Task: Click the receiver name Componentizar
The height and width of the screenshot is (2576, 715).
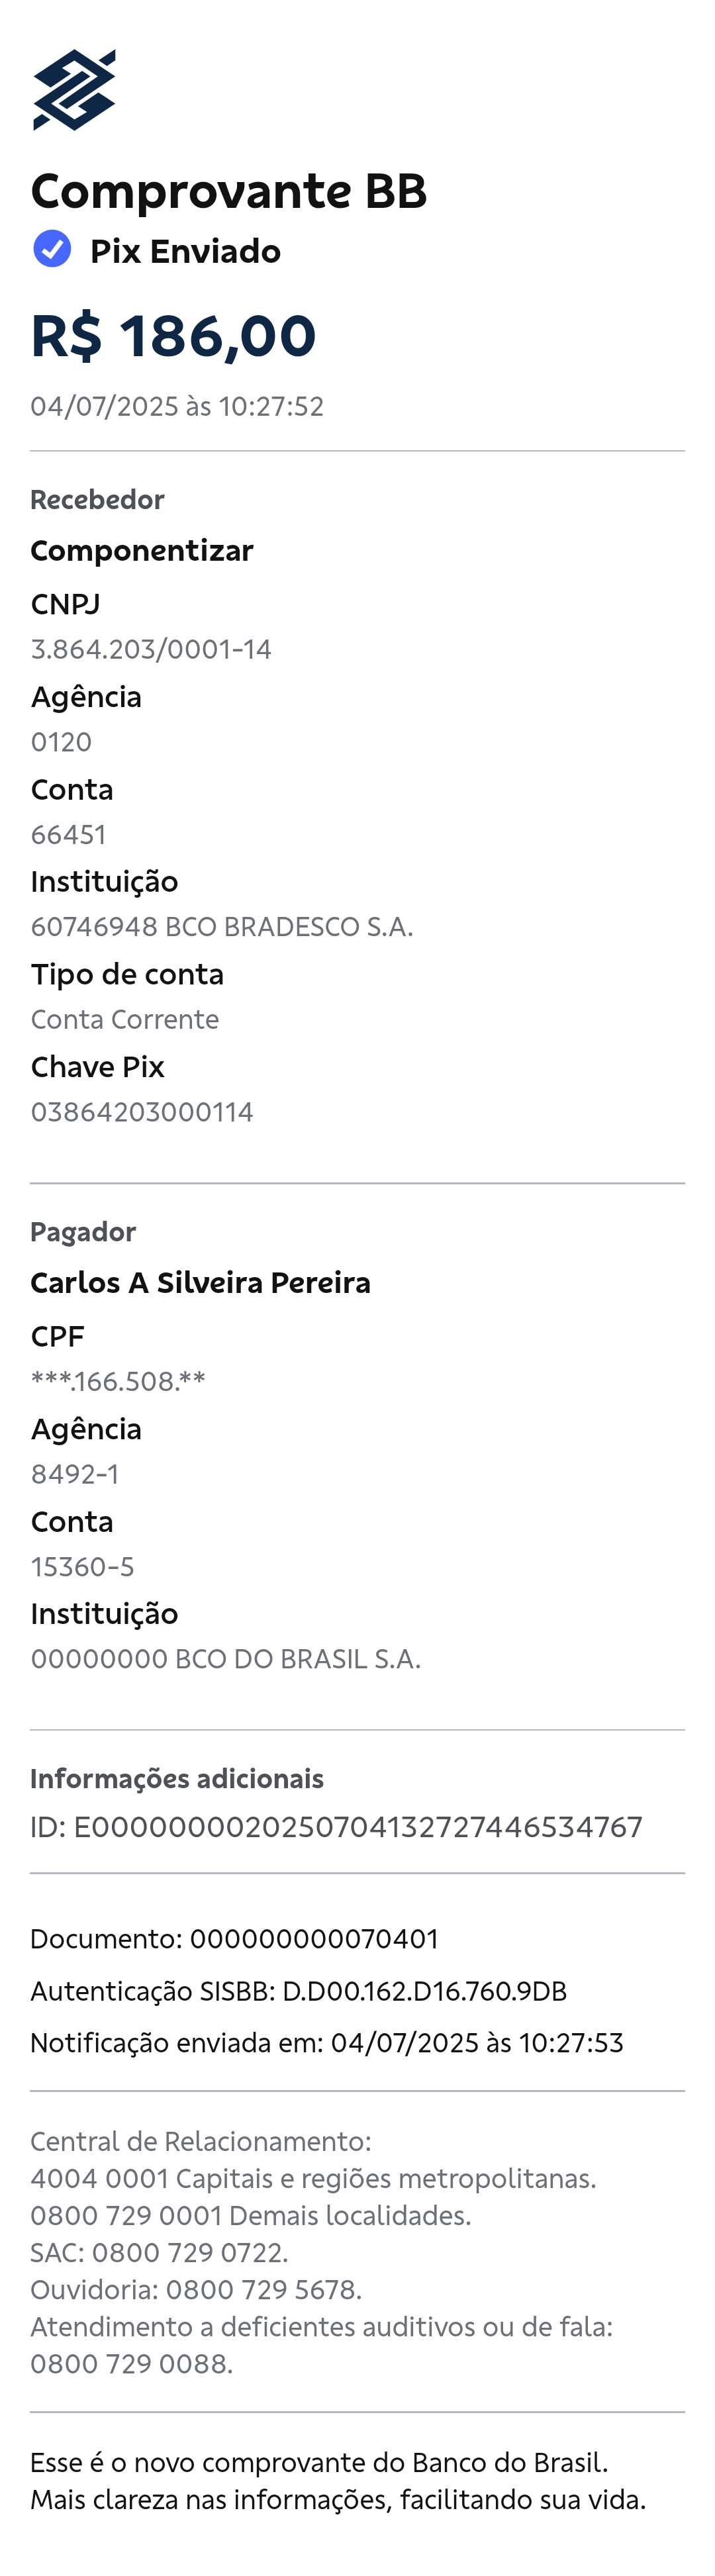Action: (x=142, y=550)
